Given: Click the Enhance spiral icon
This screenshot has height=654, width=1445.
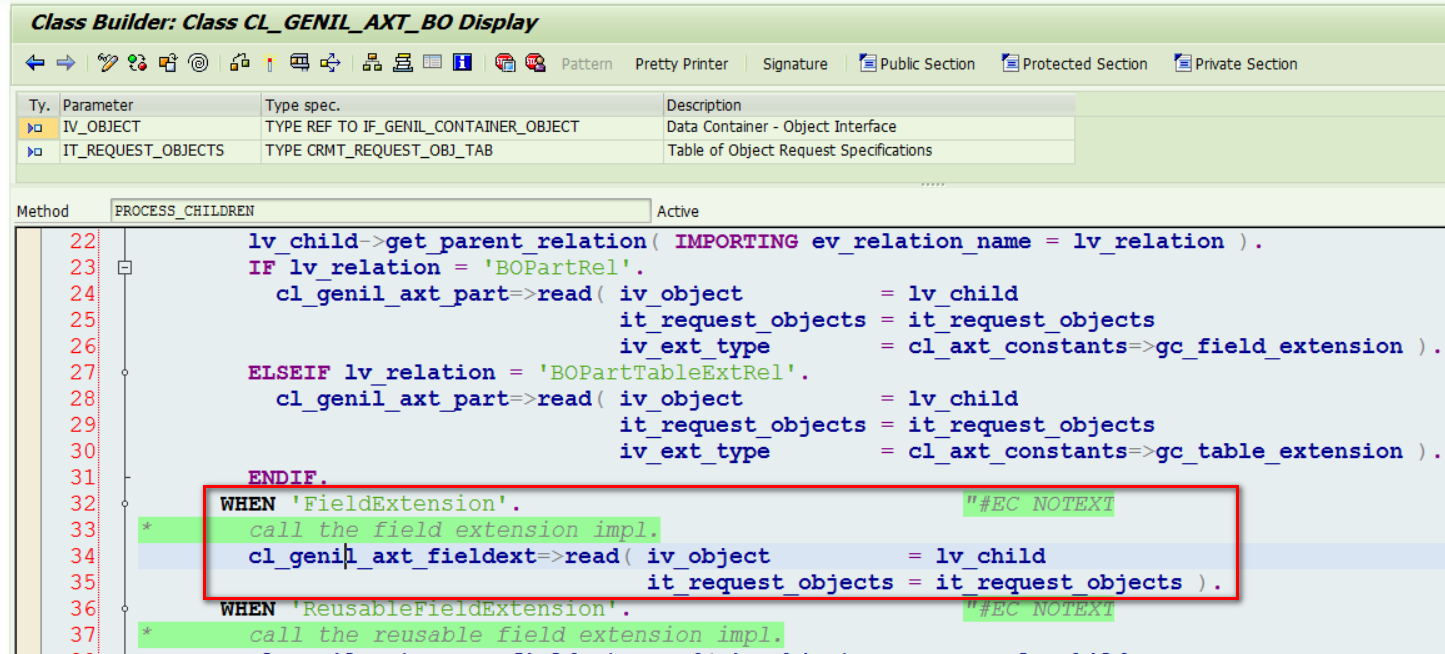Looking at the screenshot, I should tap(198, 64).
